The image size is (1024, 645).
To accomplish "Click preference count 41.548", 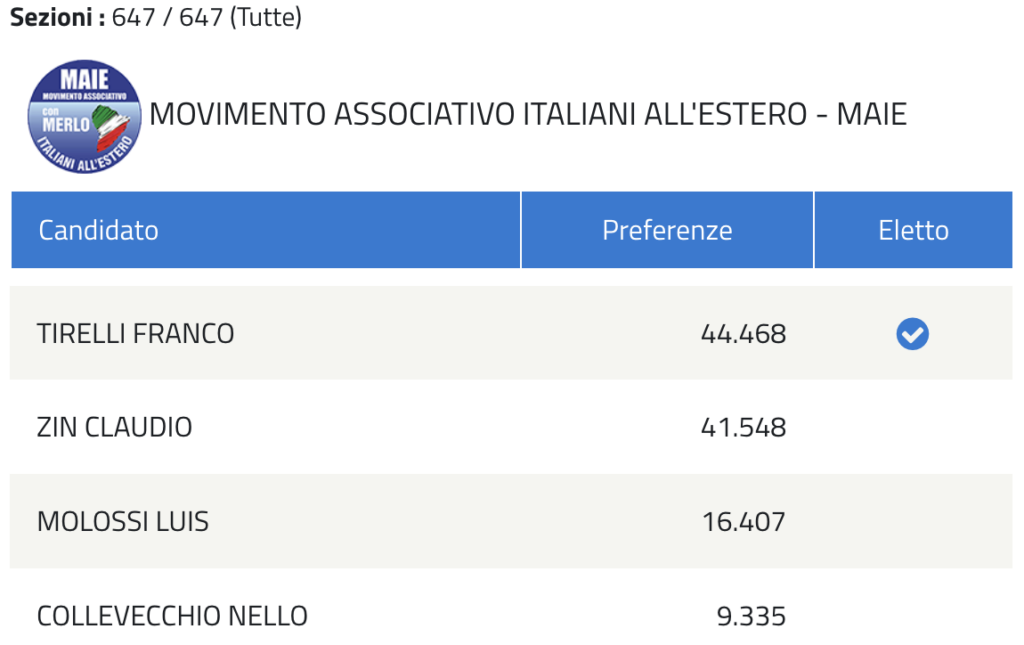I will click(743, 428).
